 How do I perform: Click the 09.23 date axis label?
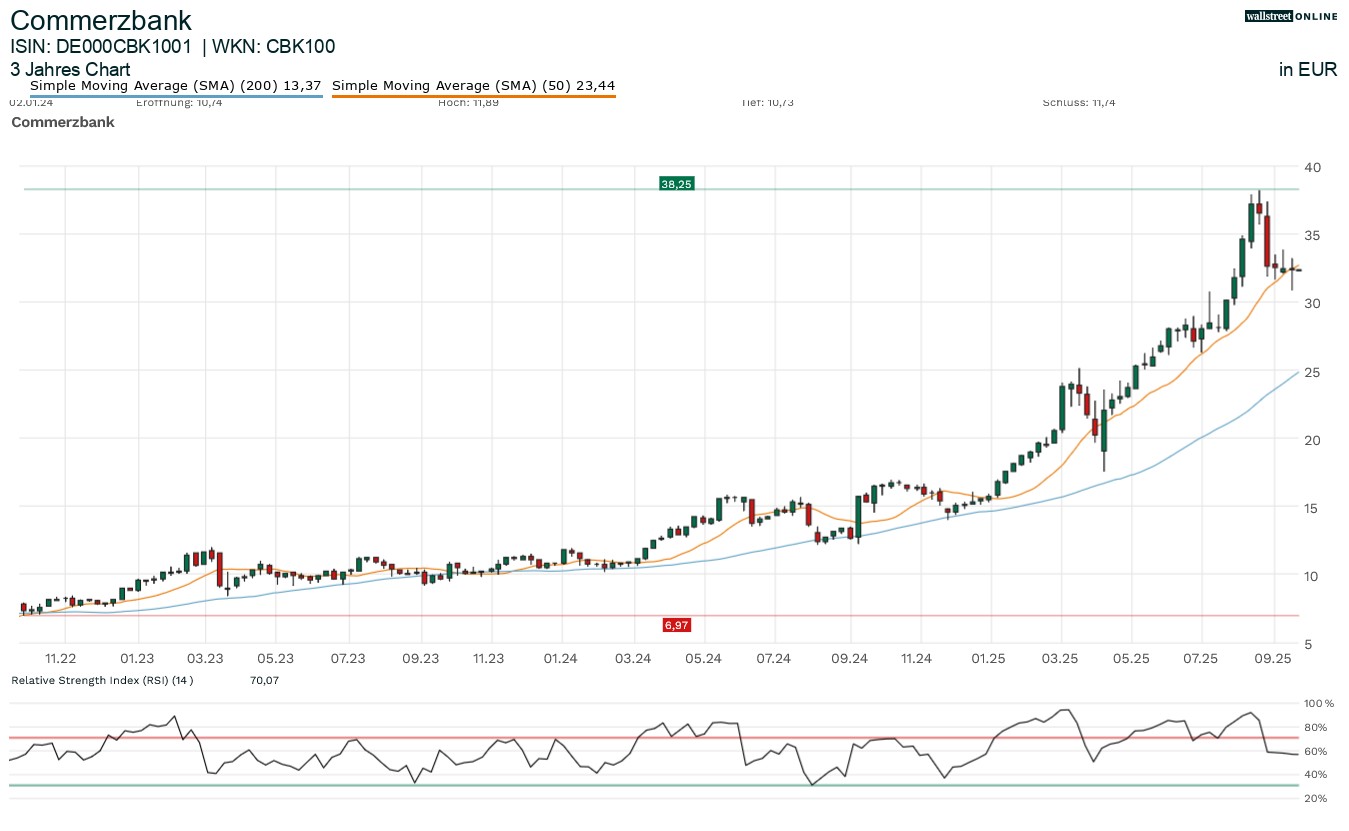coord(421,658)
